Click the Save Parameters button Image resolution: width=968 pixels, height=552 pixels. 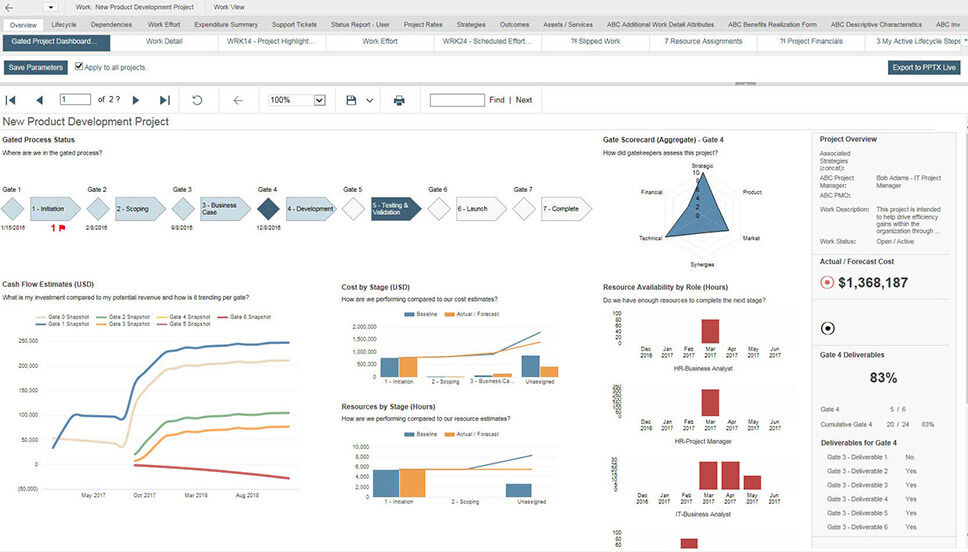pyautogui.click(x=36, y=67)
